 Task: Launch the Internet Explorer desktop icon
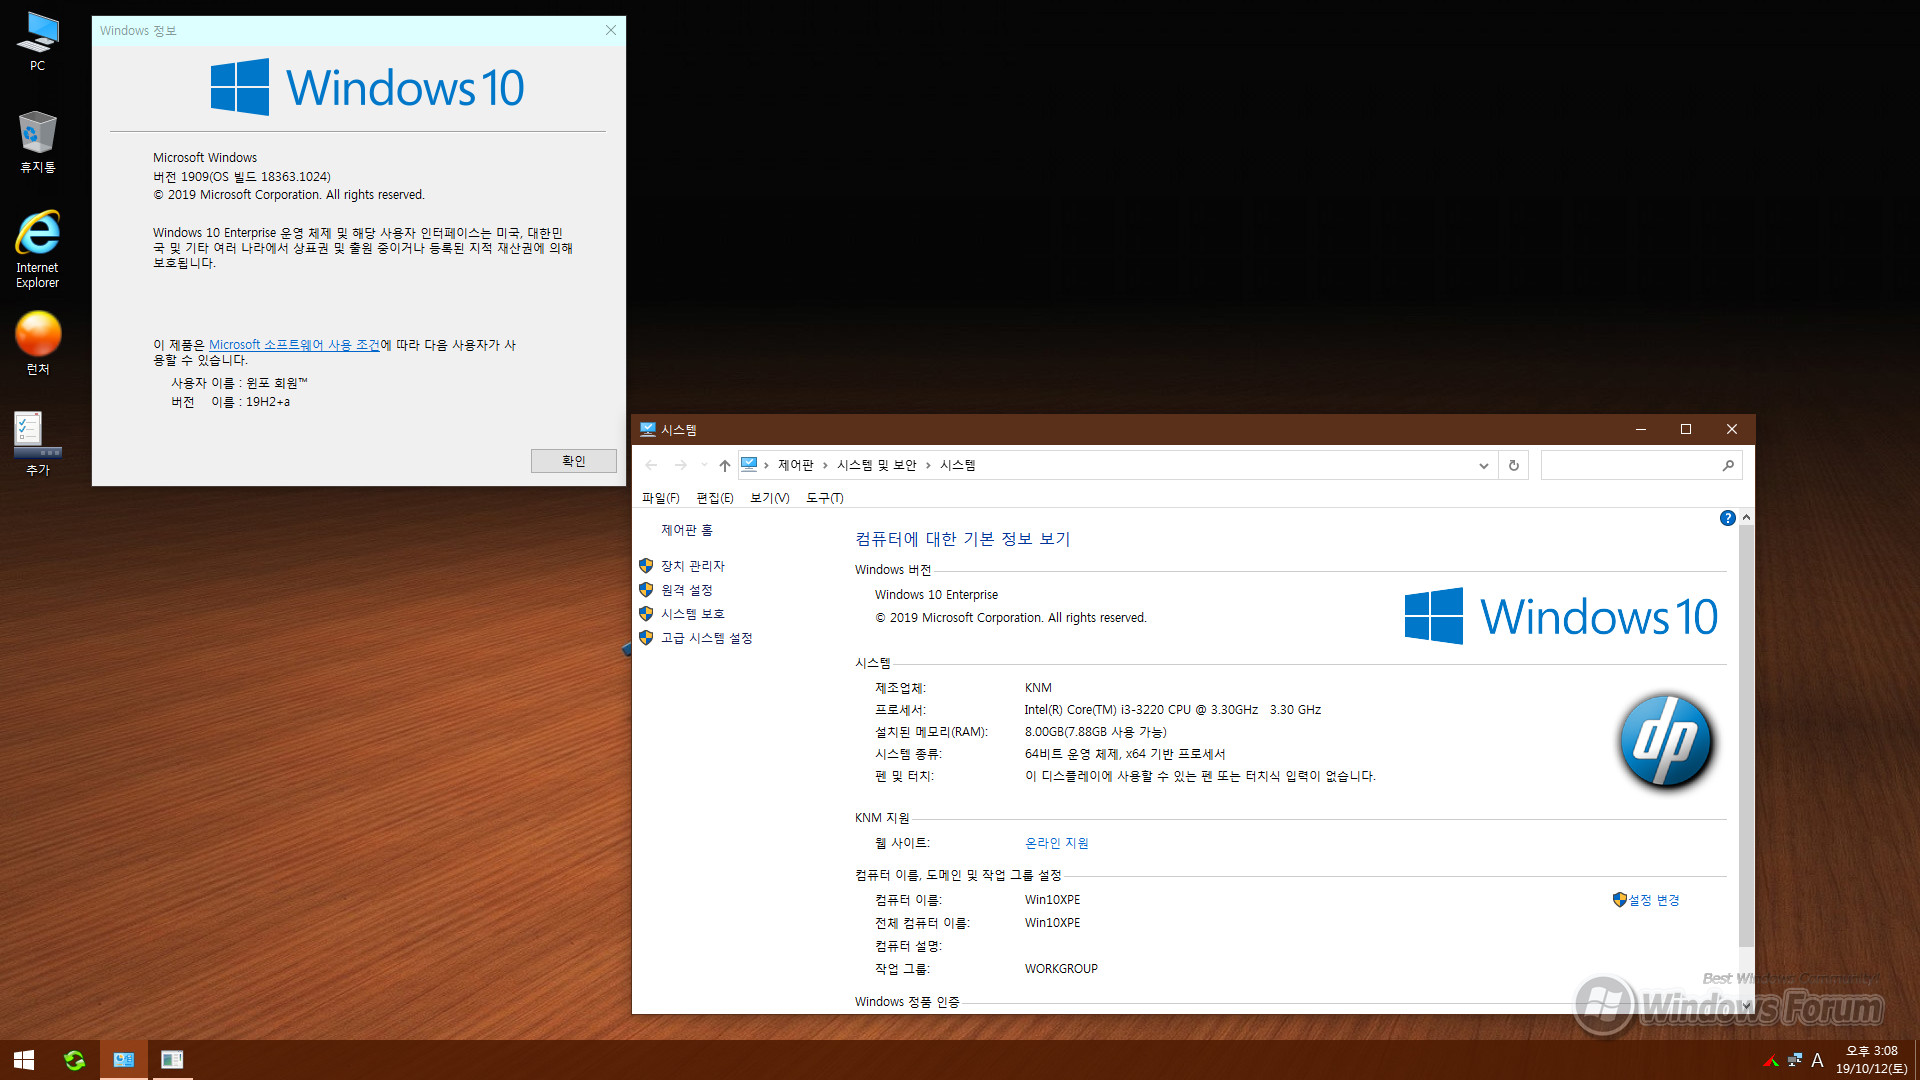pyautogui.click(x=37, y=249)
